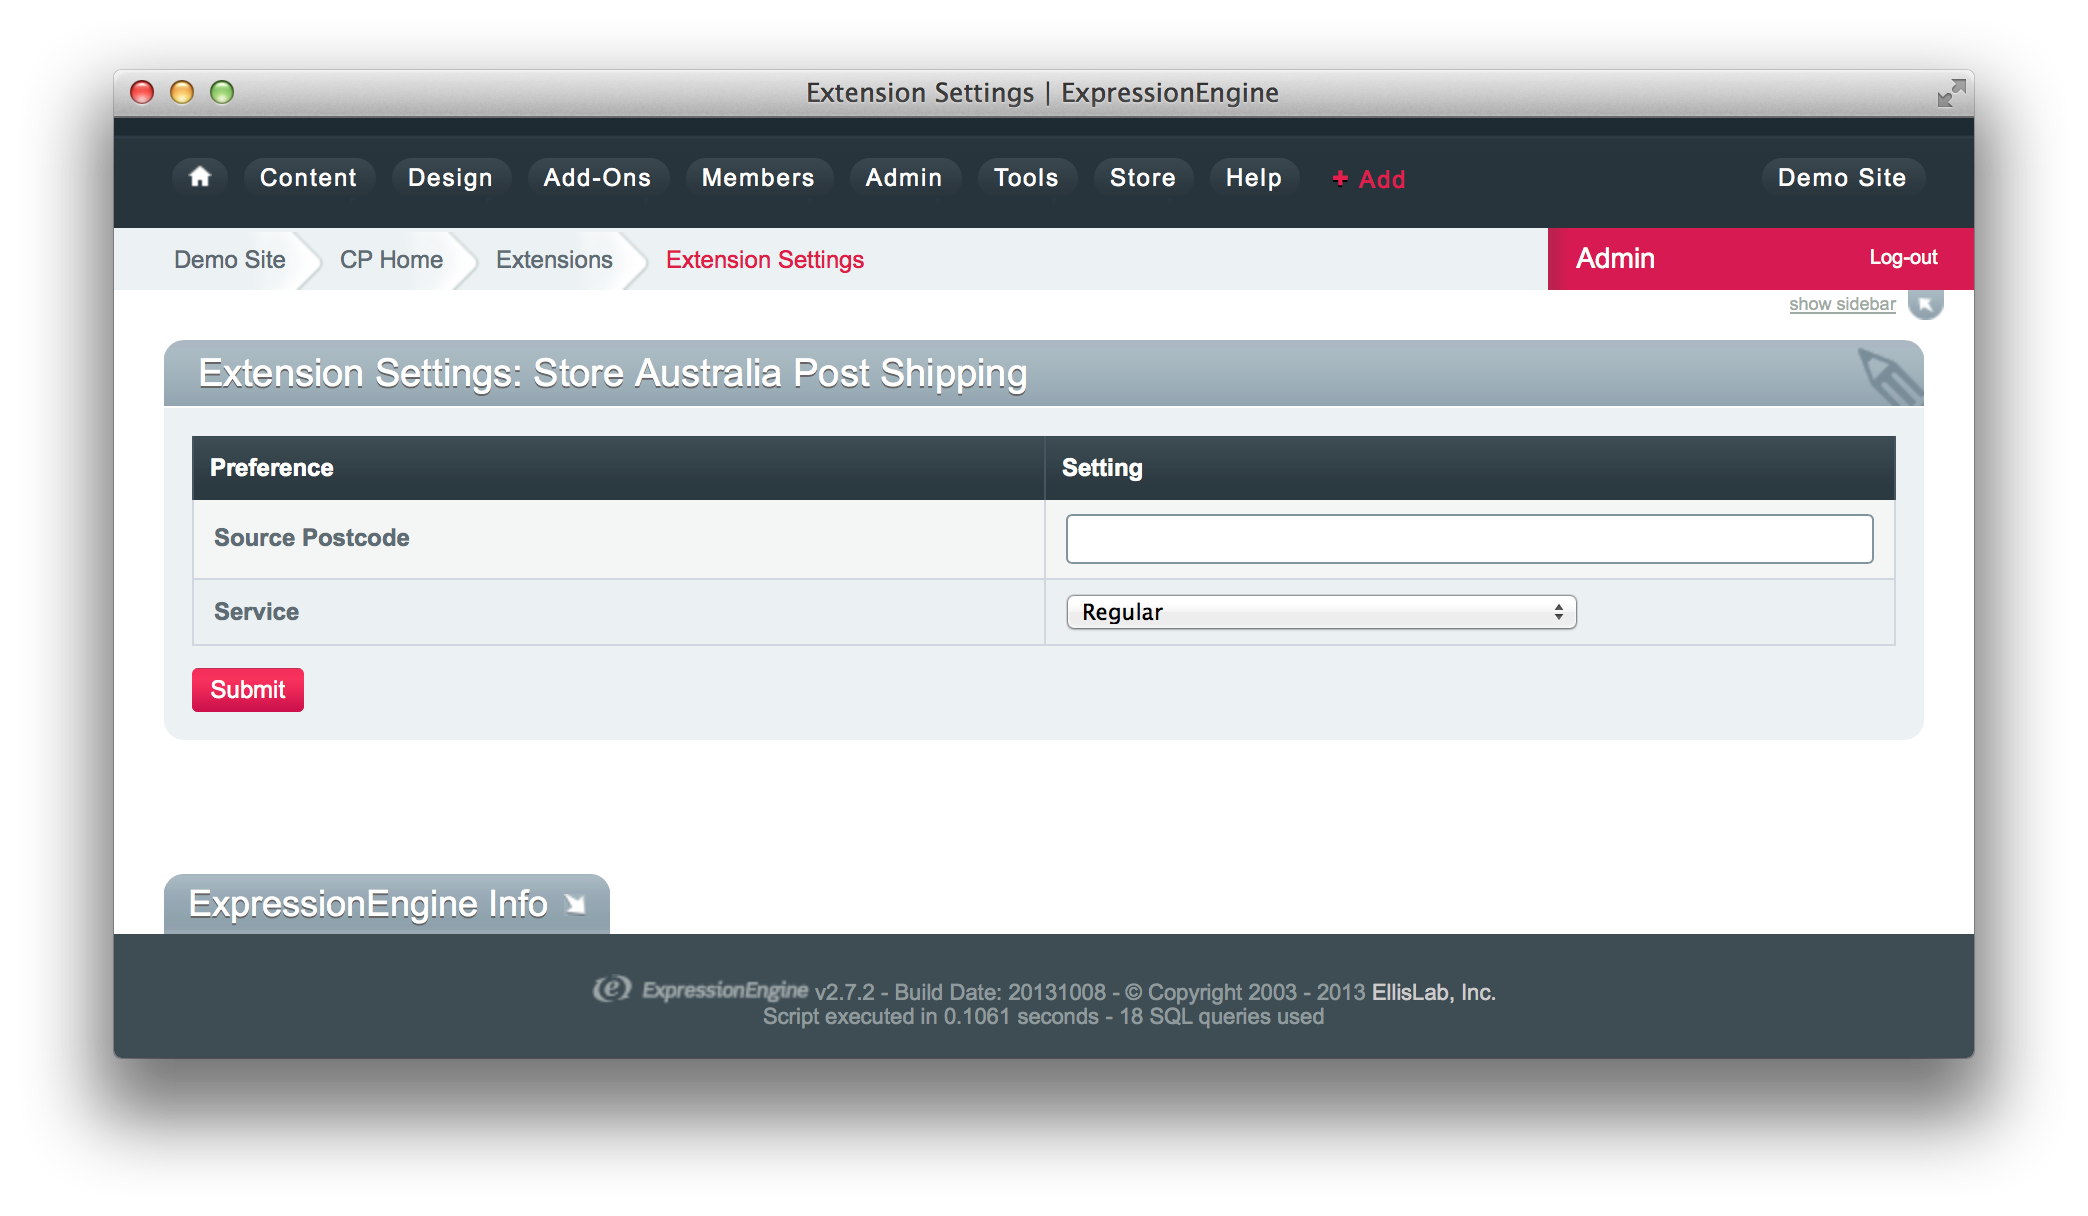
Task: Open the Help menu
Action: coord(1254,177)
